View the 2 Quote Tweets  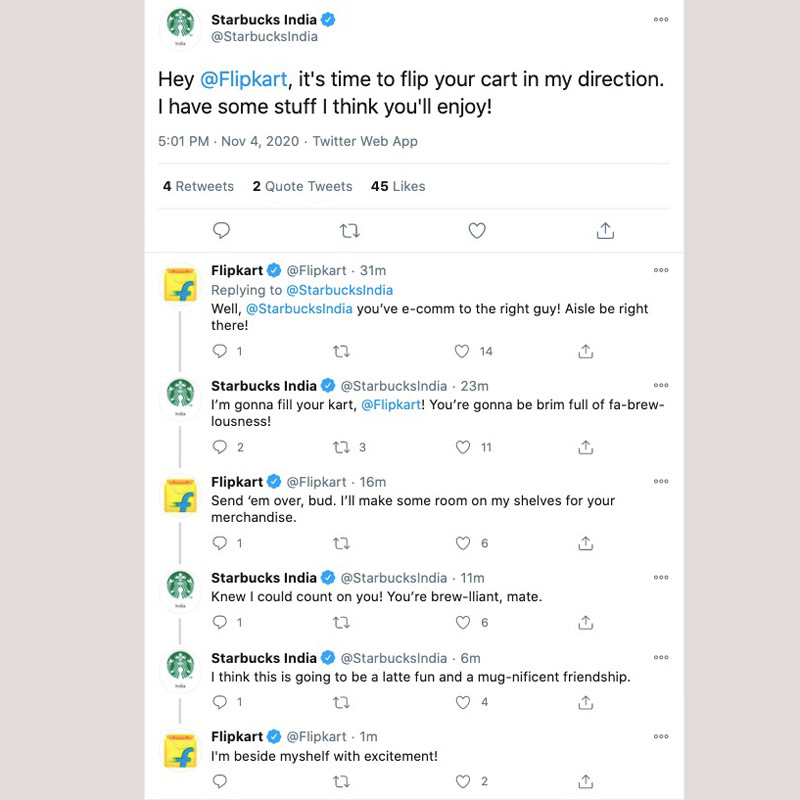point(302,186)
